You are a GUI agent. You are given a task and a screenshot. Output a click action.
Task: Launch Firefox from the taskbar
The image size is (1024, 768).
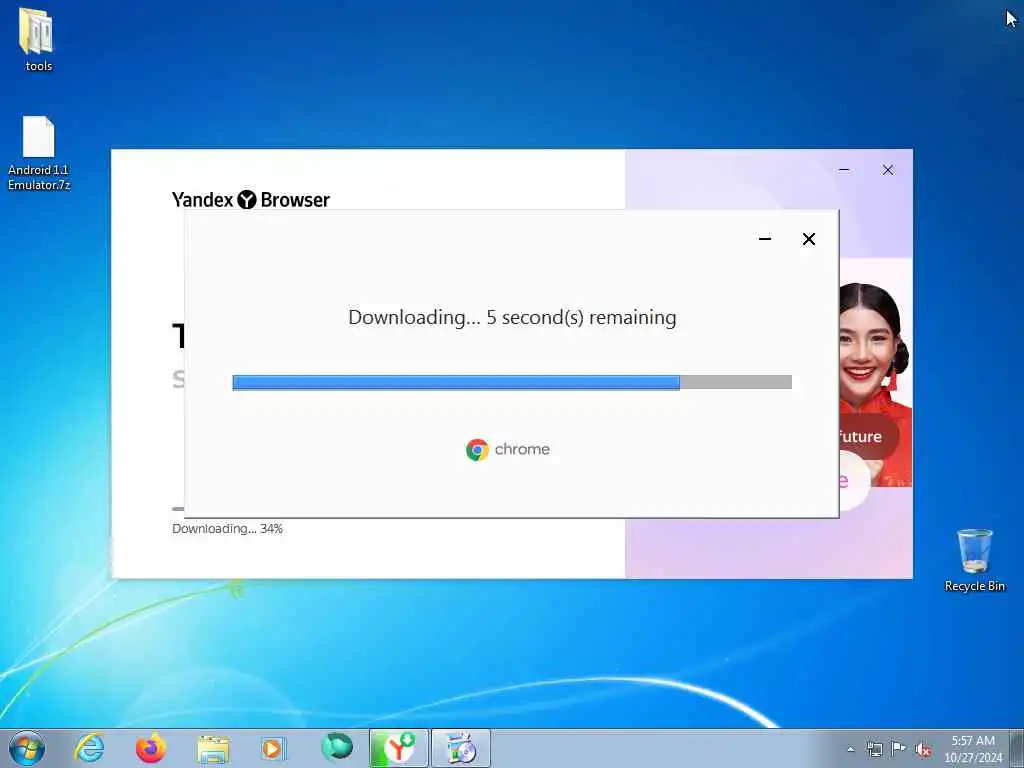[x=150, y=748]
